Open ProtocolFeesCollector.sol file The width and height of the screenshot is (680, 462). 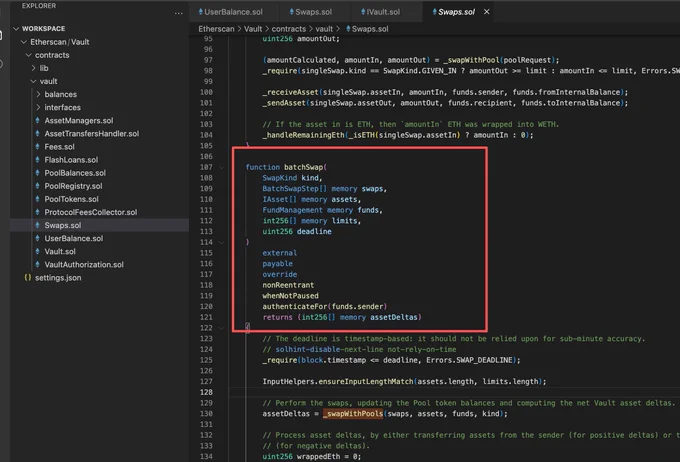[91, 212]
